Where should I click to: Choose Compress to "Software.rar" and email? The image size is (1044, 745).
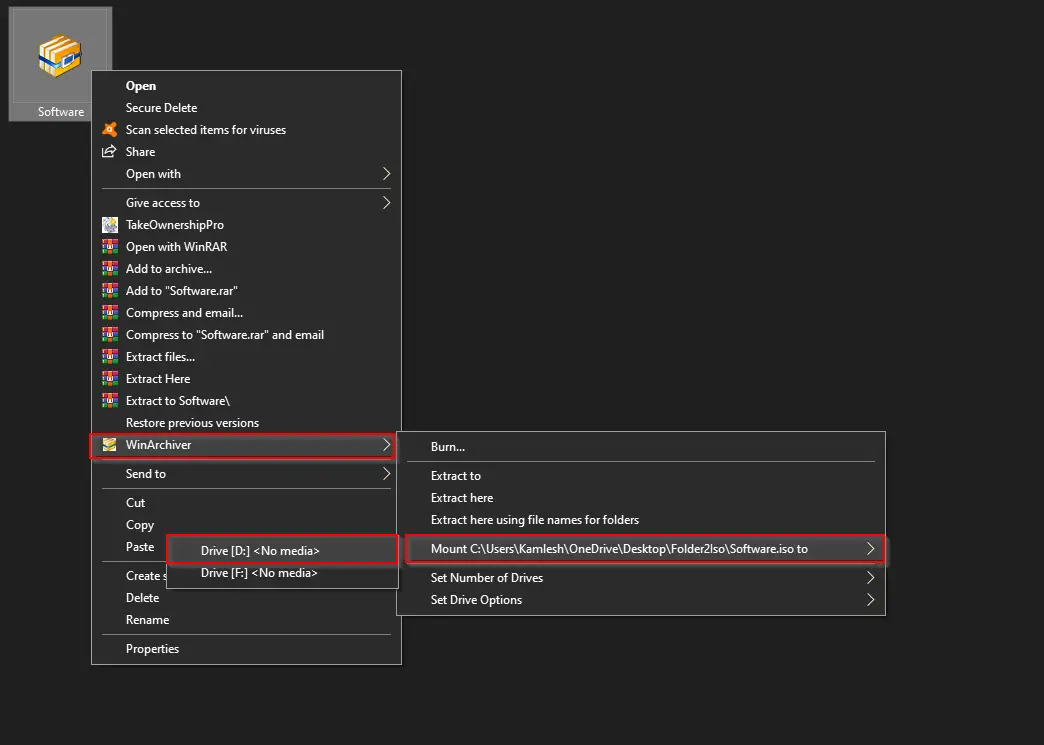[x=246, y=334]
